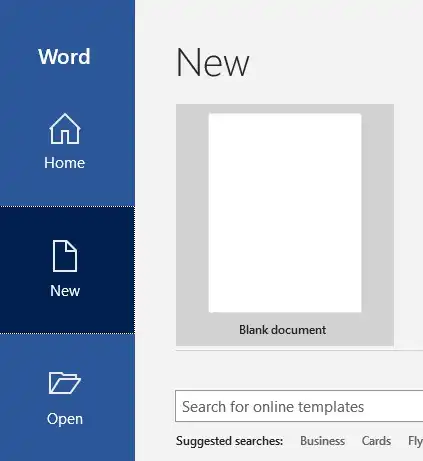This screenshot has height=461, width=423.
Task: Click the folded corner of New page icon
Action: 72,246
